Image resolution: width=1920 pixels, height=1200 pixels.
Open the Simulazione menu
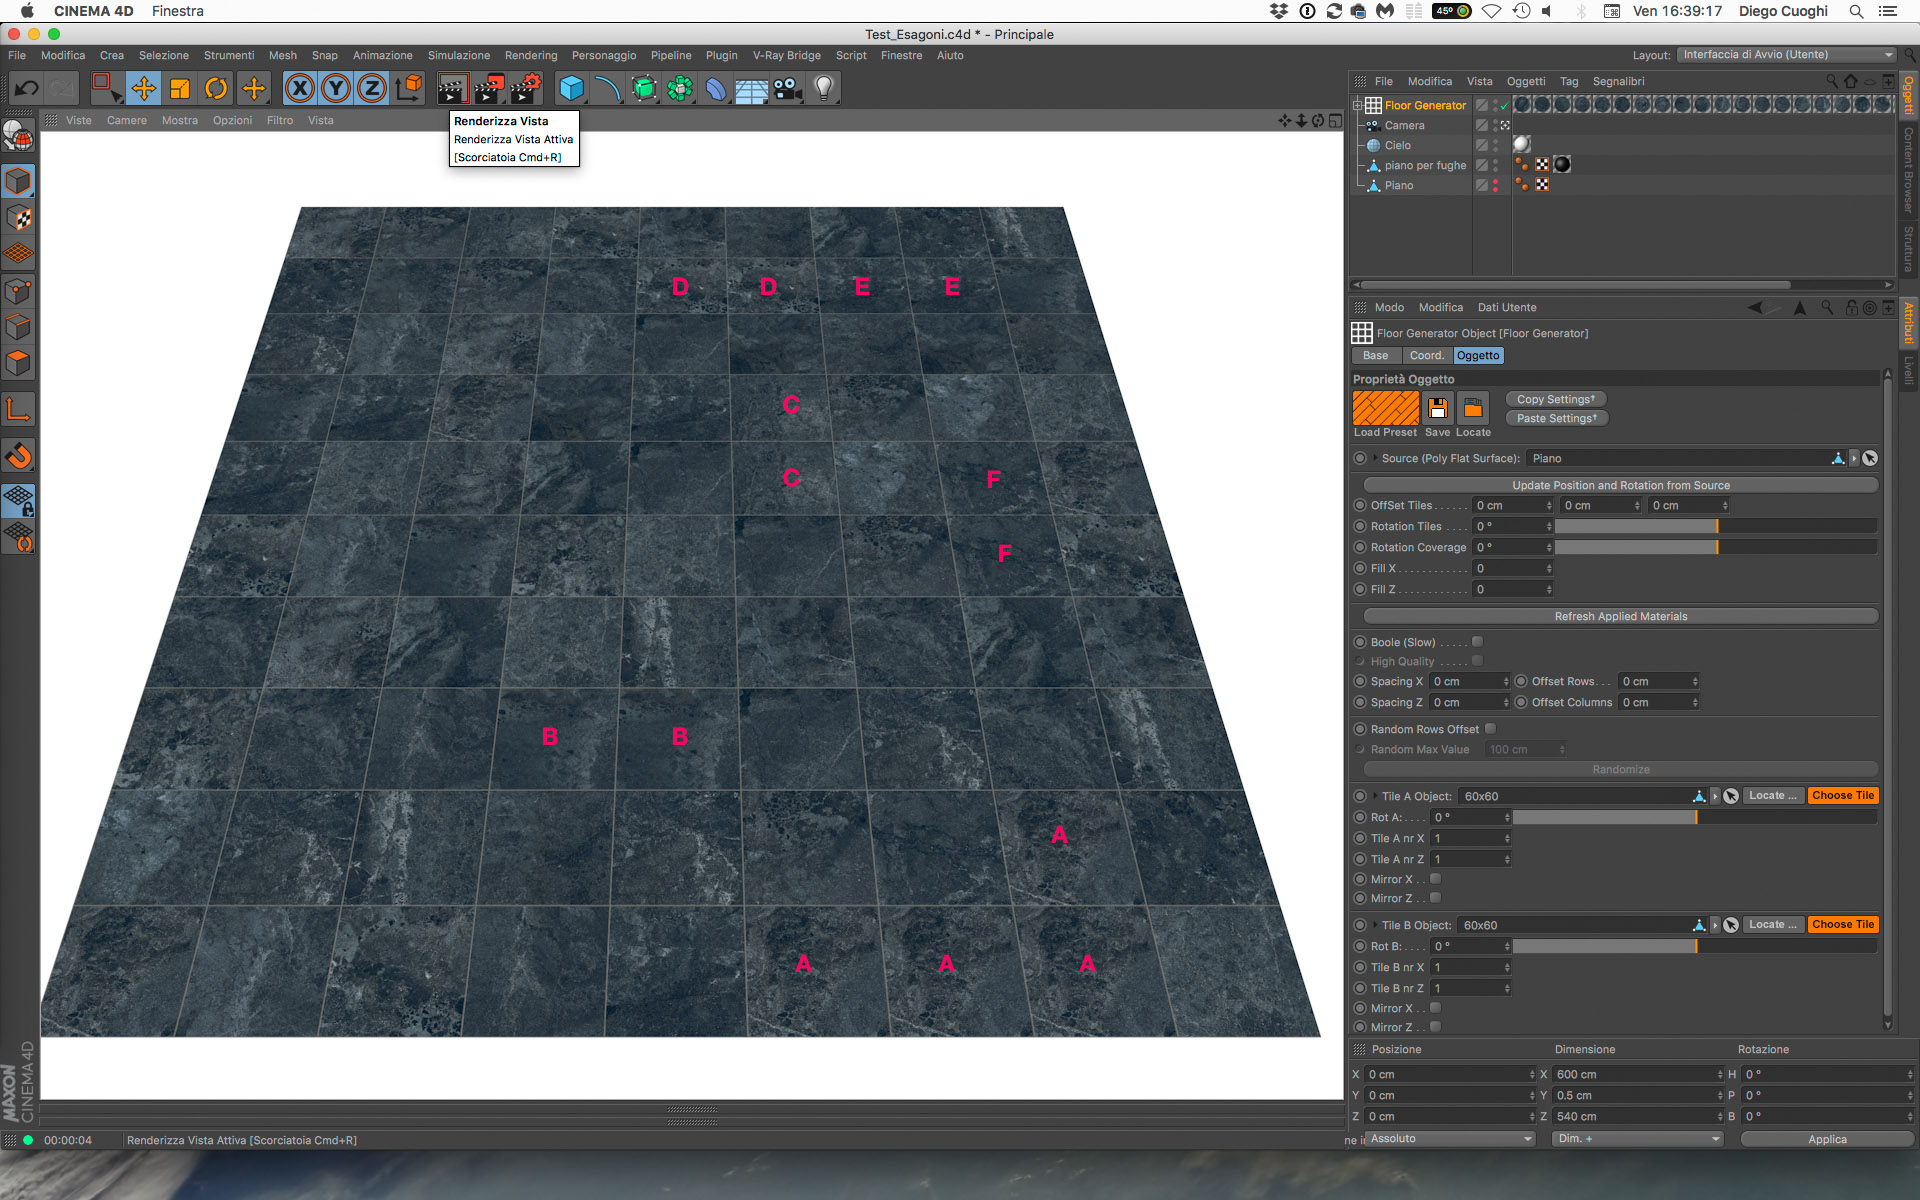pyautogui.click(x=458, y=55)
